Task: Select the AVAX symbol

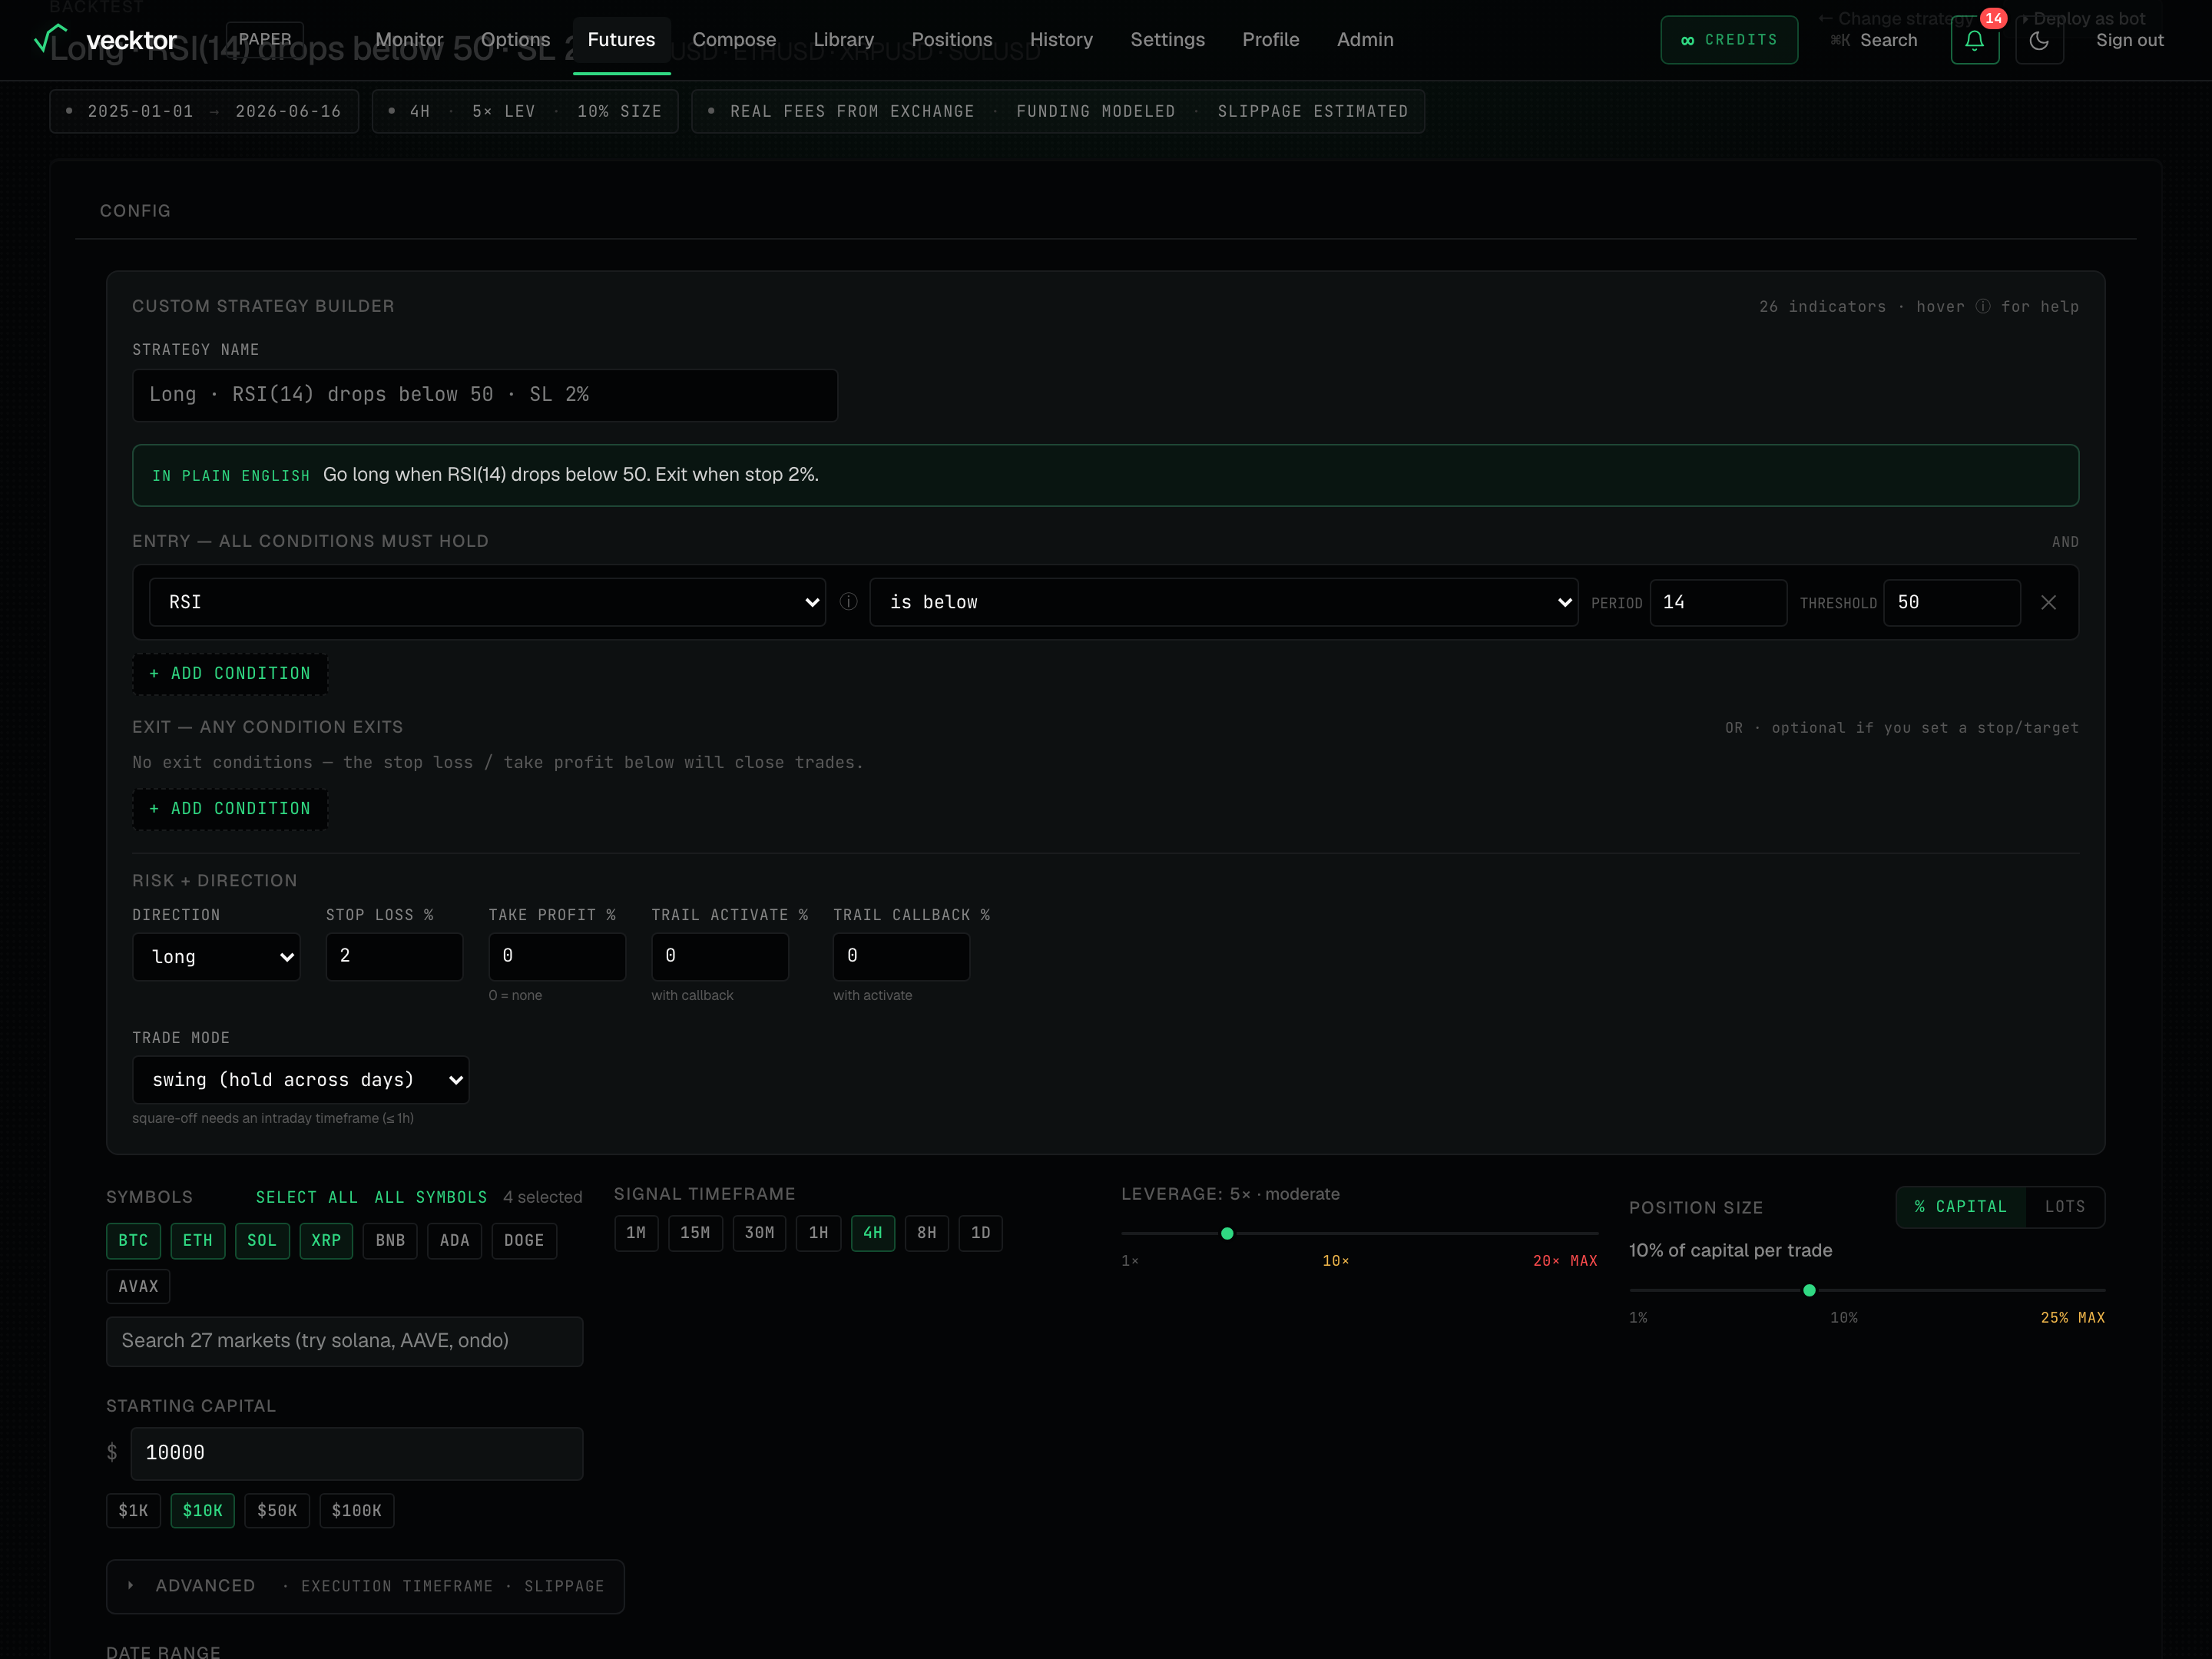Action: point(138,1286)
